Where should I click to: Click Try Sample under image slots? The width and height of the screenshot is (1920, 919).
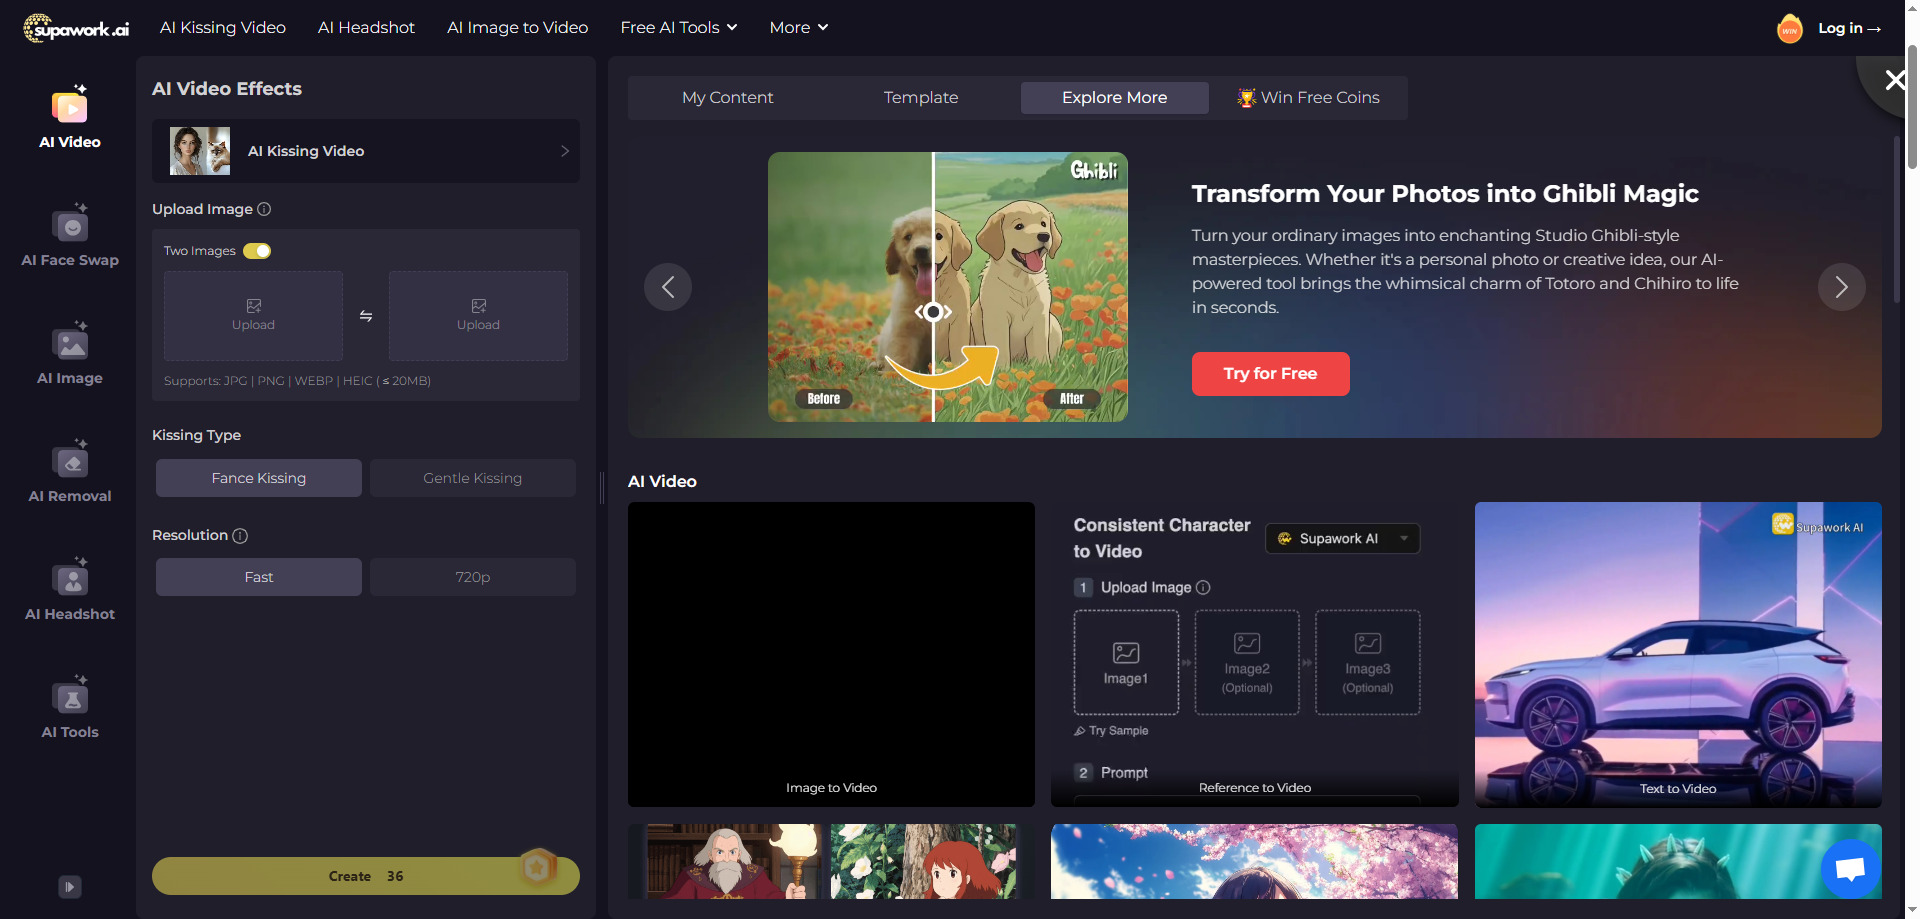pyautogui.click(x=1111, y=731)
